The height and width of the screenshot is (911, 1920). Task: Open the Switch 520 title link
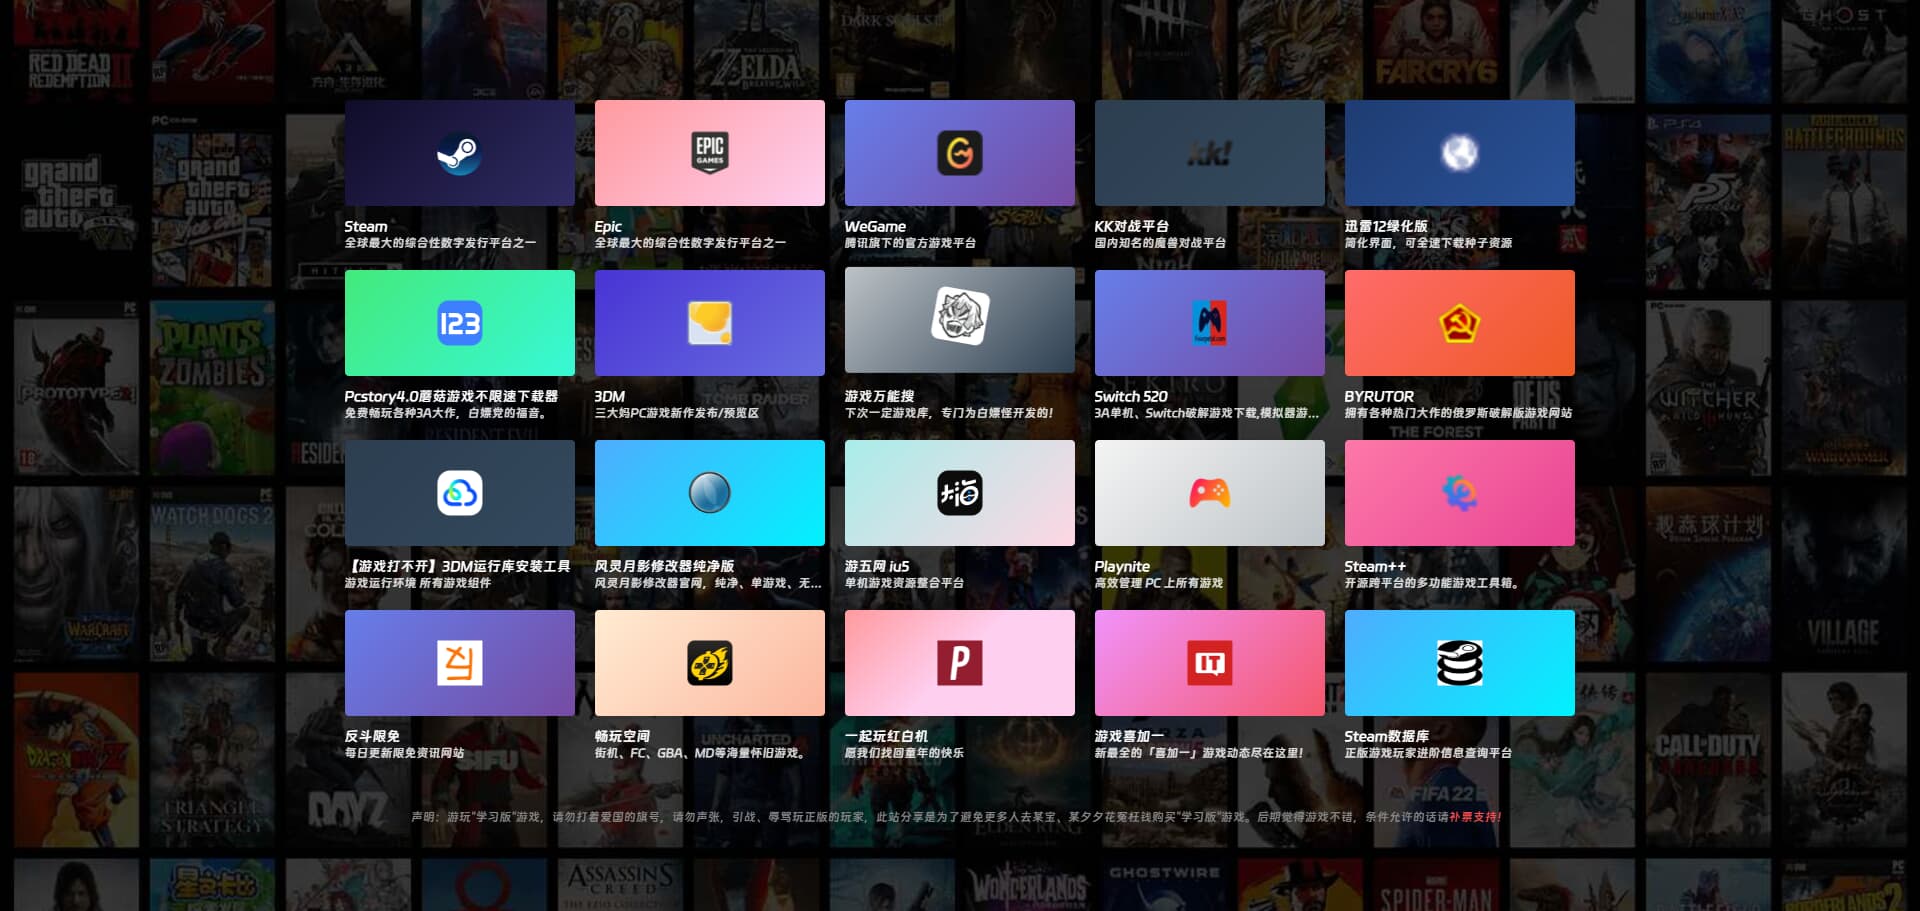click(x=1131, y=397)
